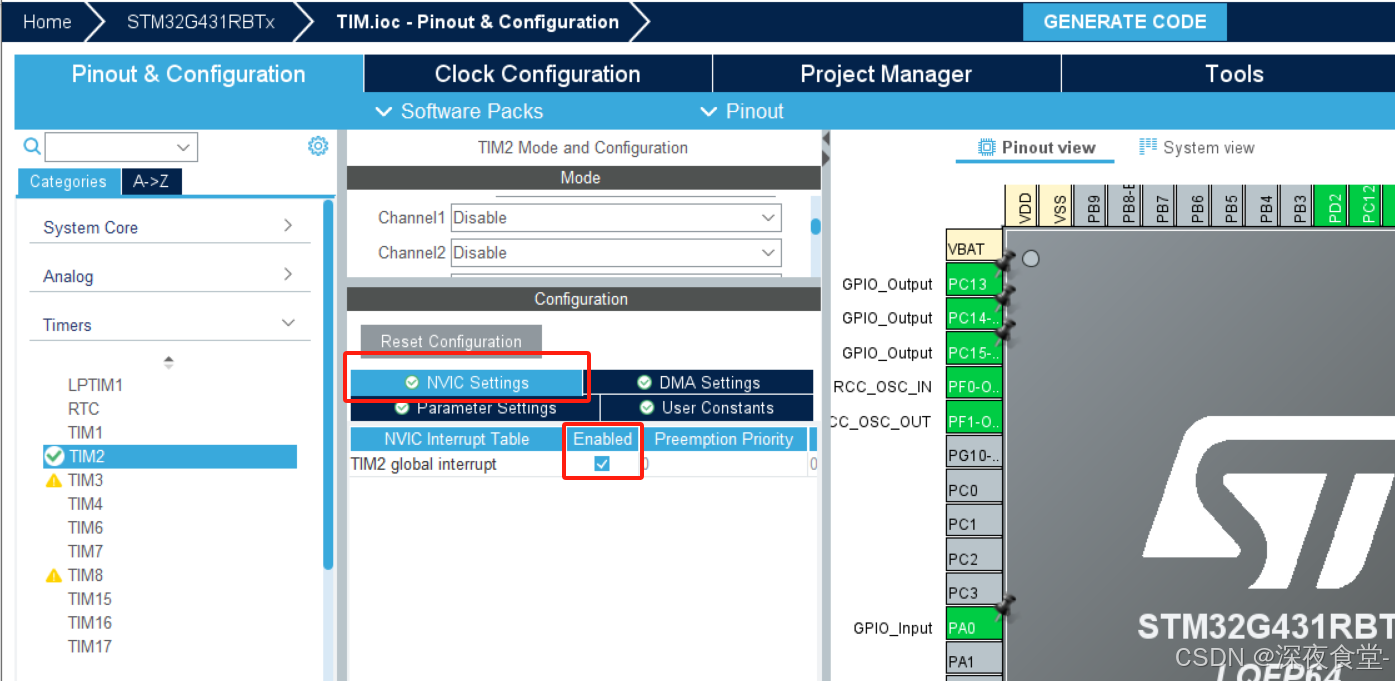Click the Timers list scrollbar

pyautogui.click(x=328, y=385)
